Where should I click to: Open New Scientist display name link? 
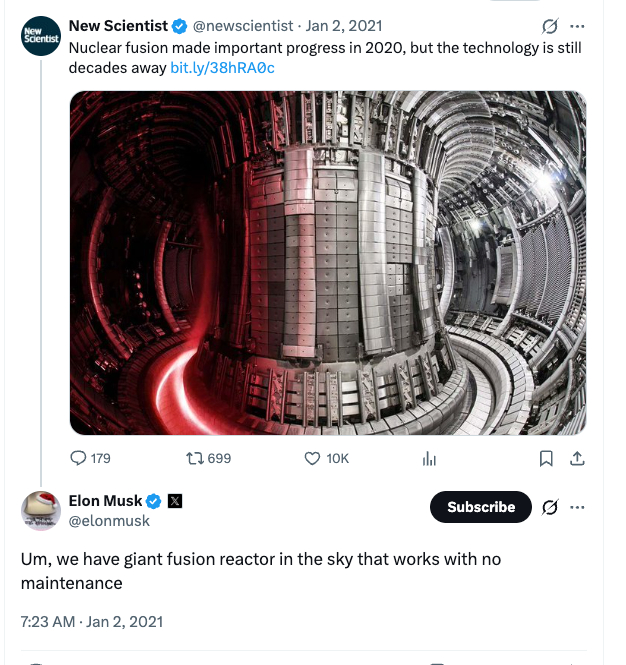[x=118, y=26]
